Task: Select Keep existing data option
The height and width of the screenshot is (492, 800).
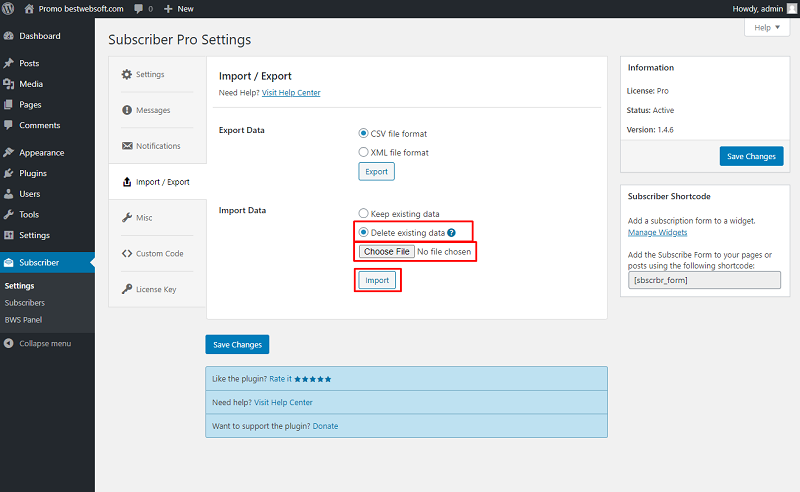Action: coord(363,213)
